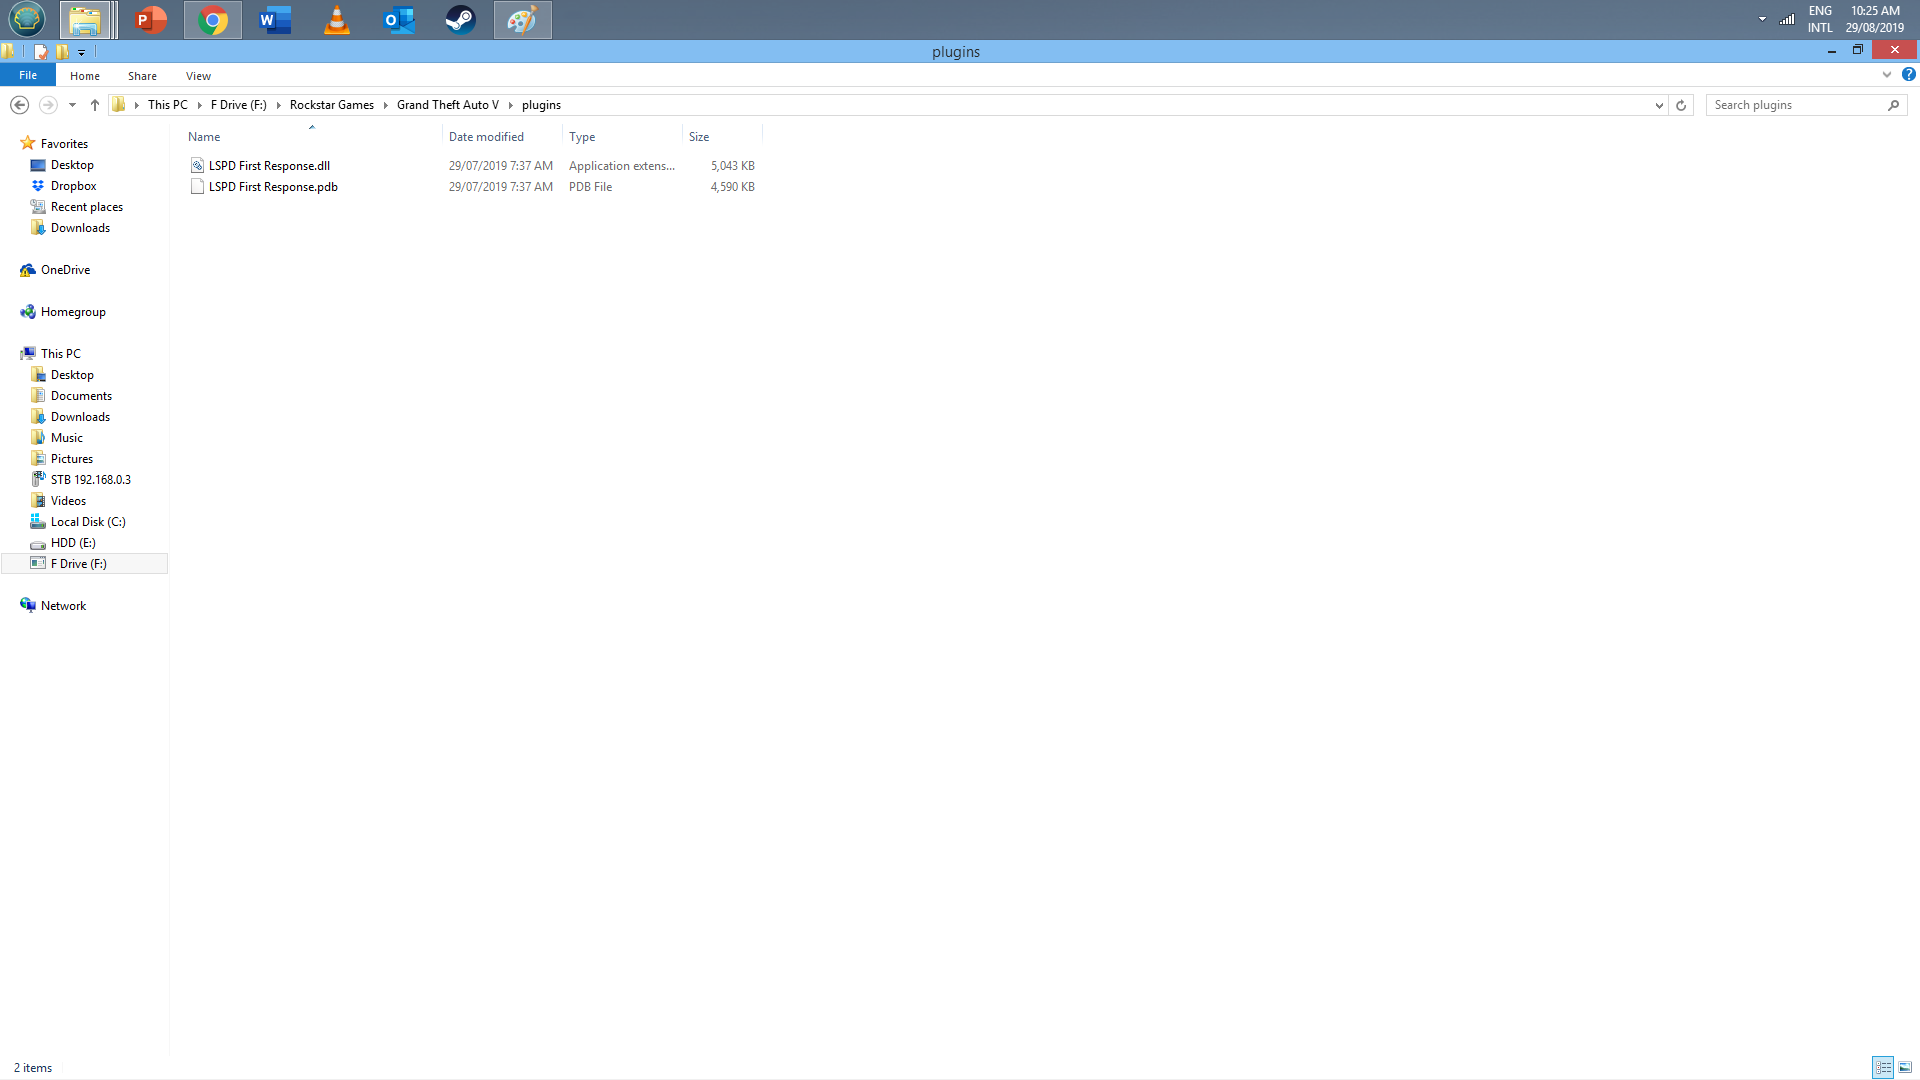Open VLC media player from taskbar
The image size is (1920, 1080).
pyautogui.click(x=337, y=20)
